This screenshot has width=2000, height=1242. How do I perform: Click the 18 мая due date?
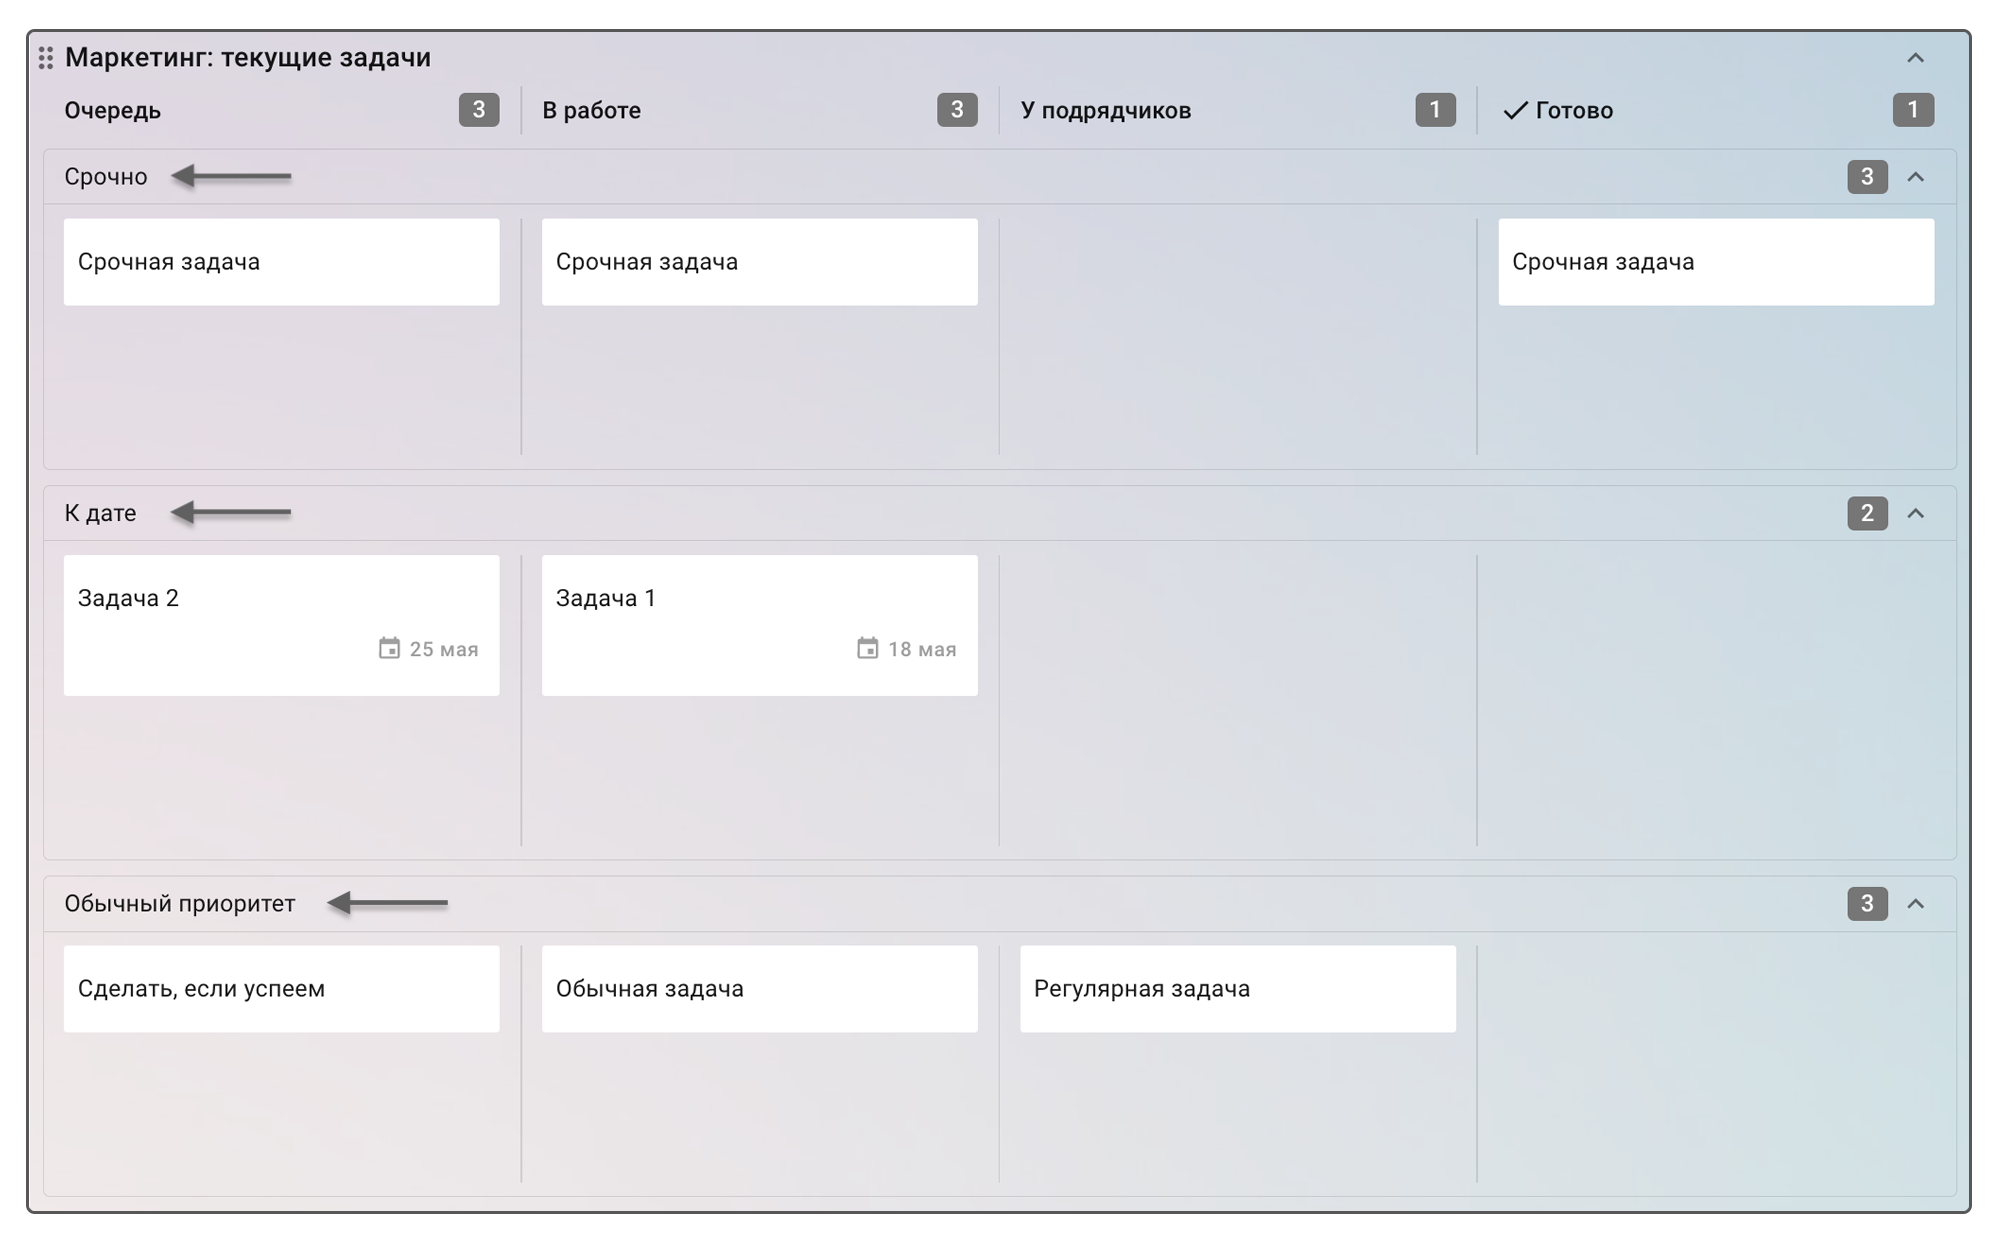pos(921,649)
